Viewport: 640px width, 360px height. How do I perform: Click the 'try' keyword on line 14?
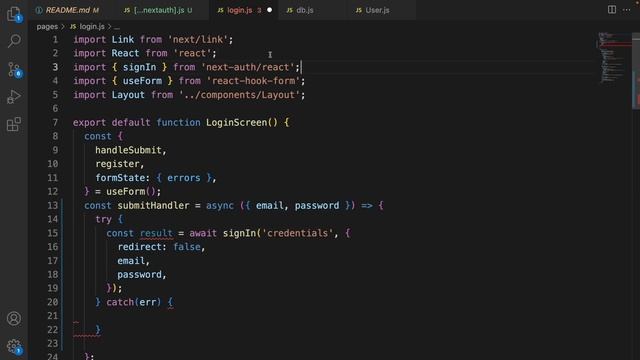click(103, 219)
